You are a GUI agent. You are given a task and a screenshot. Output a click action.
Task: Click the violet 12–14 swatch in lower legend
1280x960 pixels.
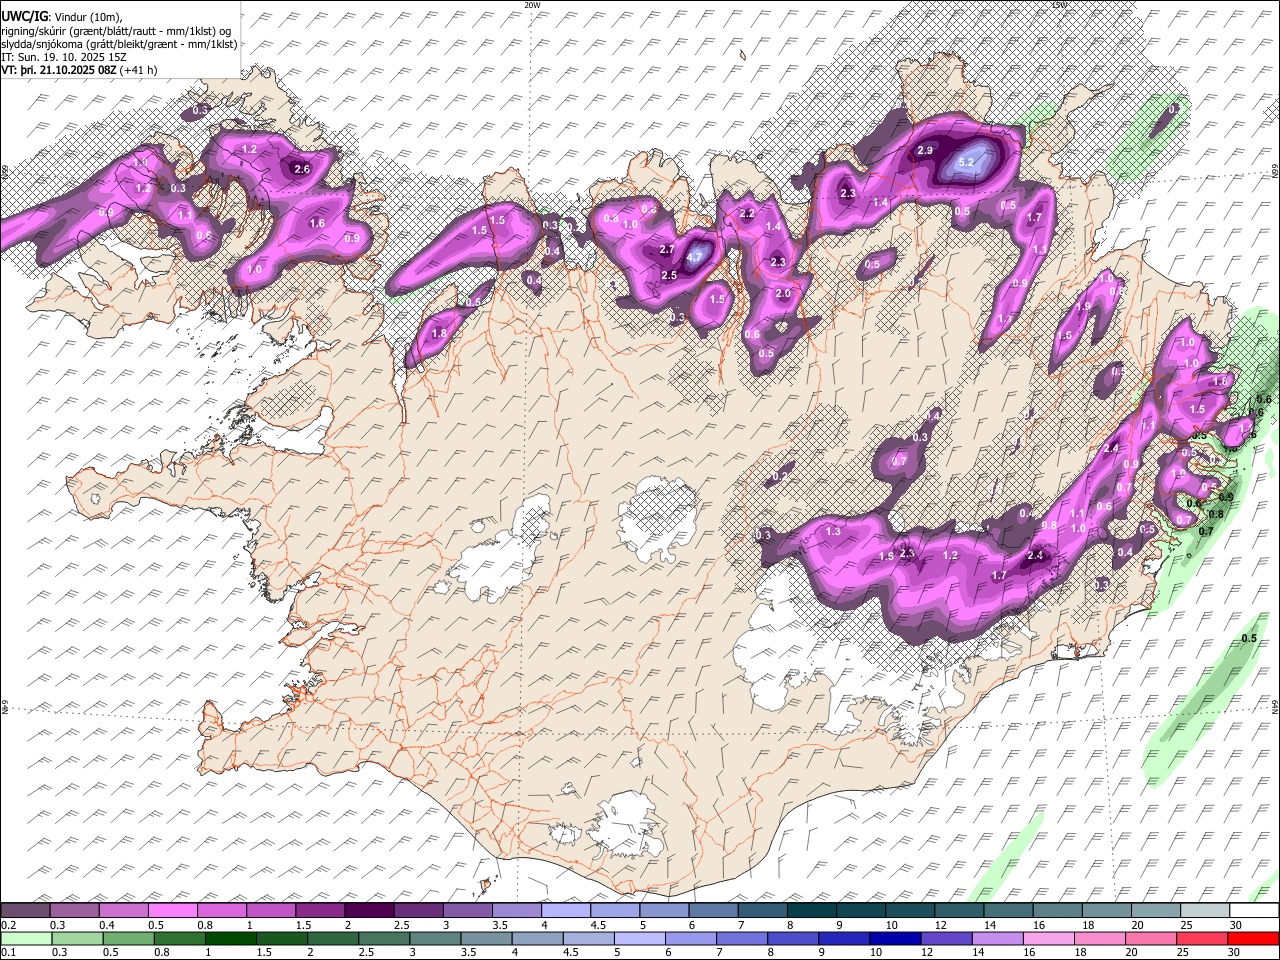[x=947, y=938]
